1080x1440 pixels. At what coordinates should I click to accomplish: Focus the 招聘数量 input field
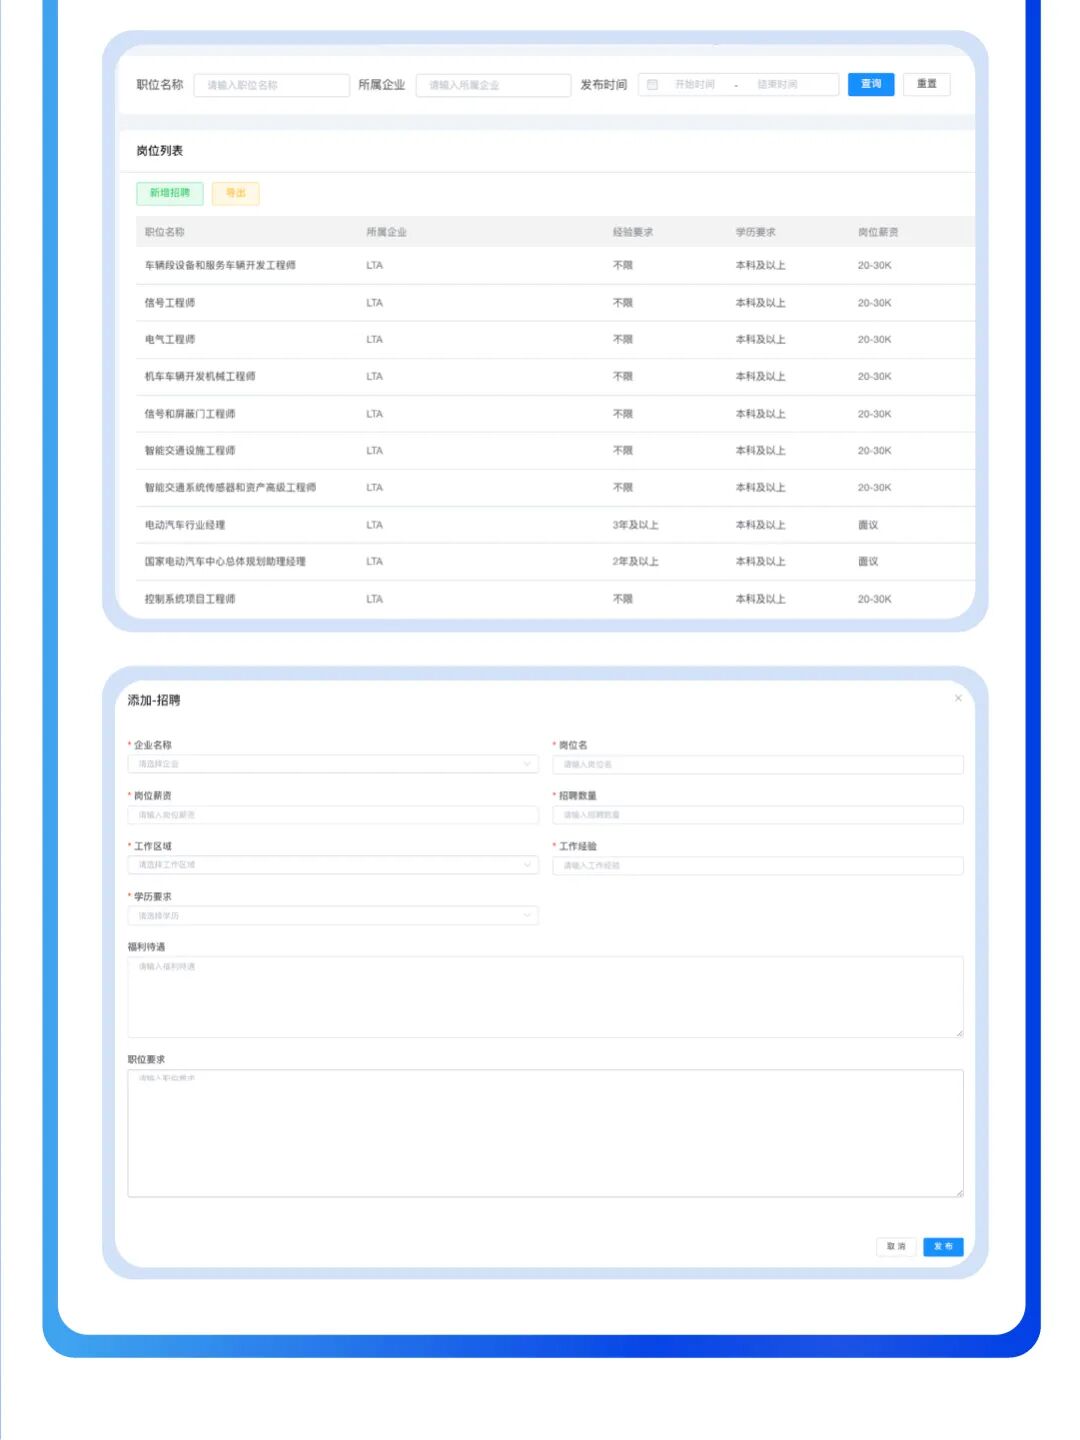tap(758, 815)
